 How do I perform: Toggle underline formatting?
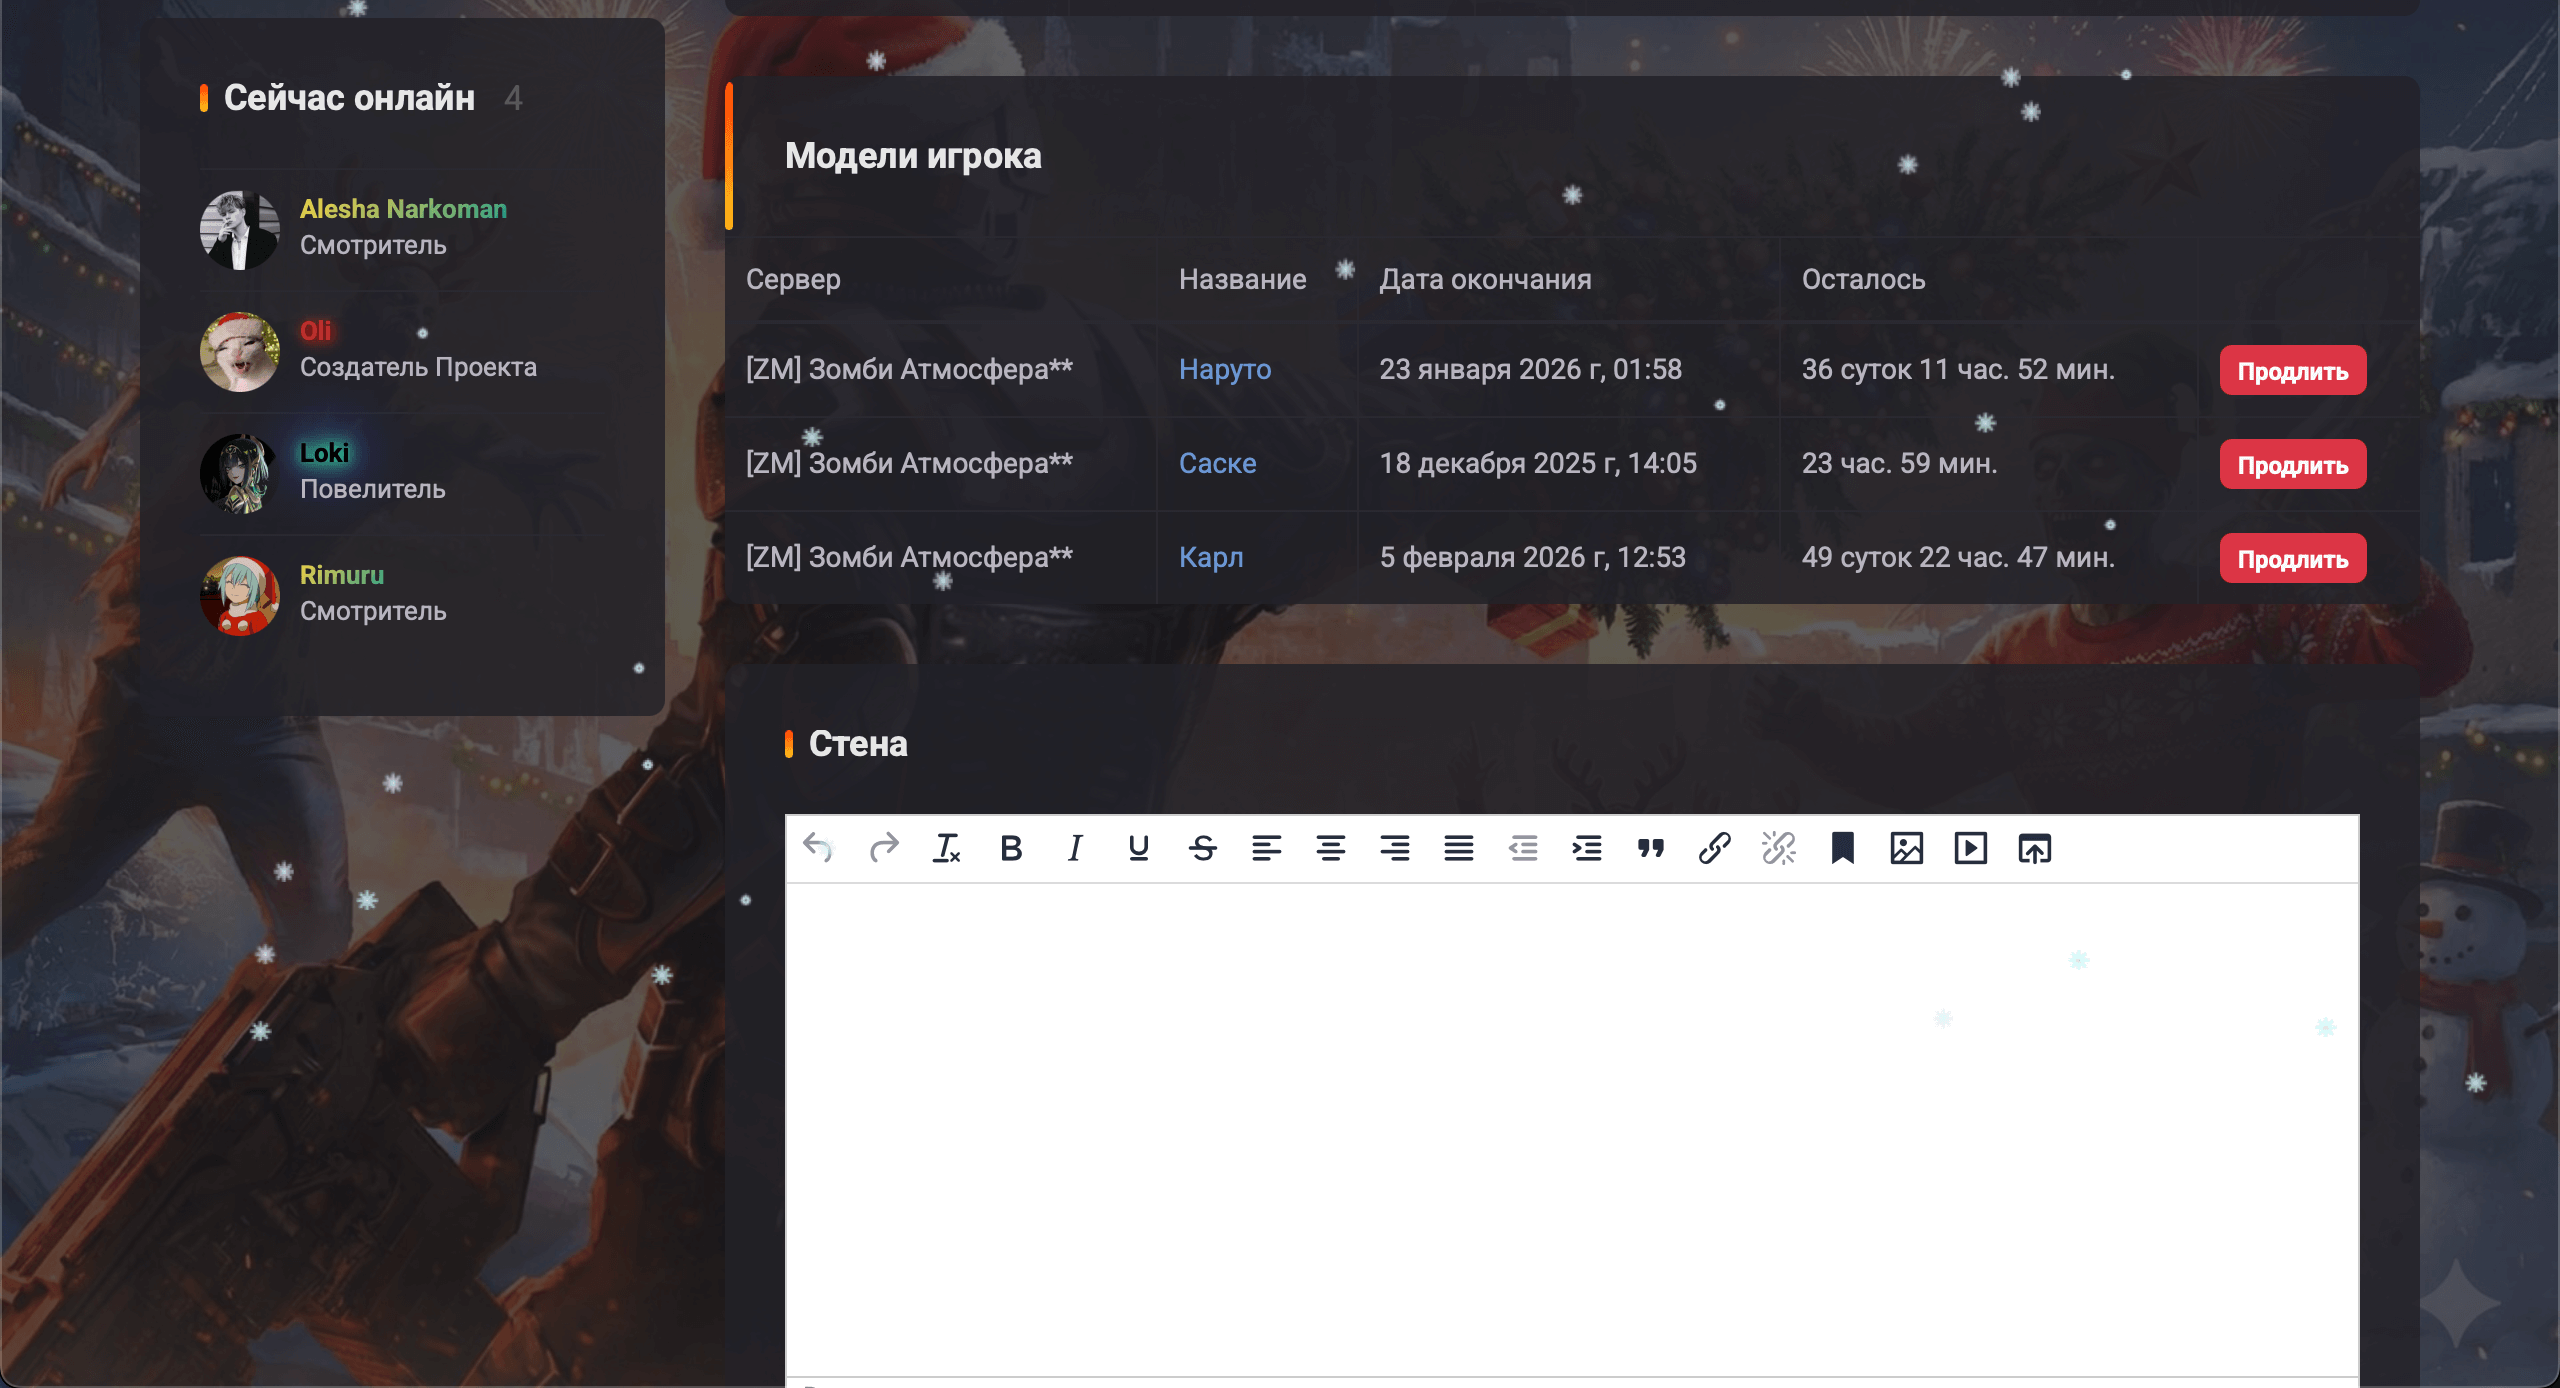coord(1138,848)
